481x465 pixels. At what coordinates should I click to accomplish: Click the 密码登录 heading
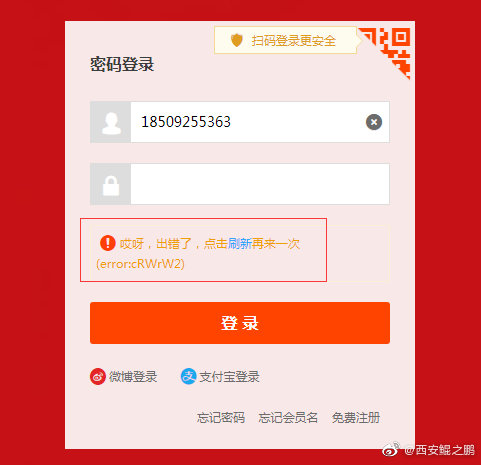[x=122, y=64]
